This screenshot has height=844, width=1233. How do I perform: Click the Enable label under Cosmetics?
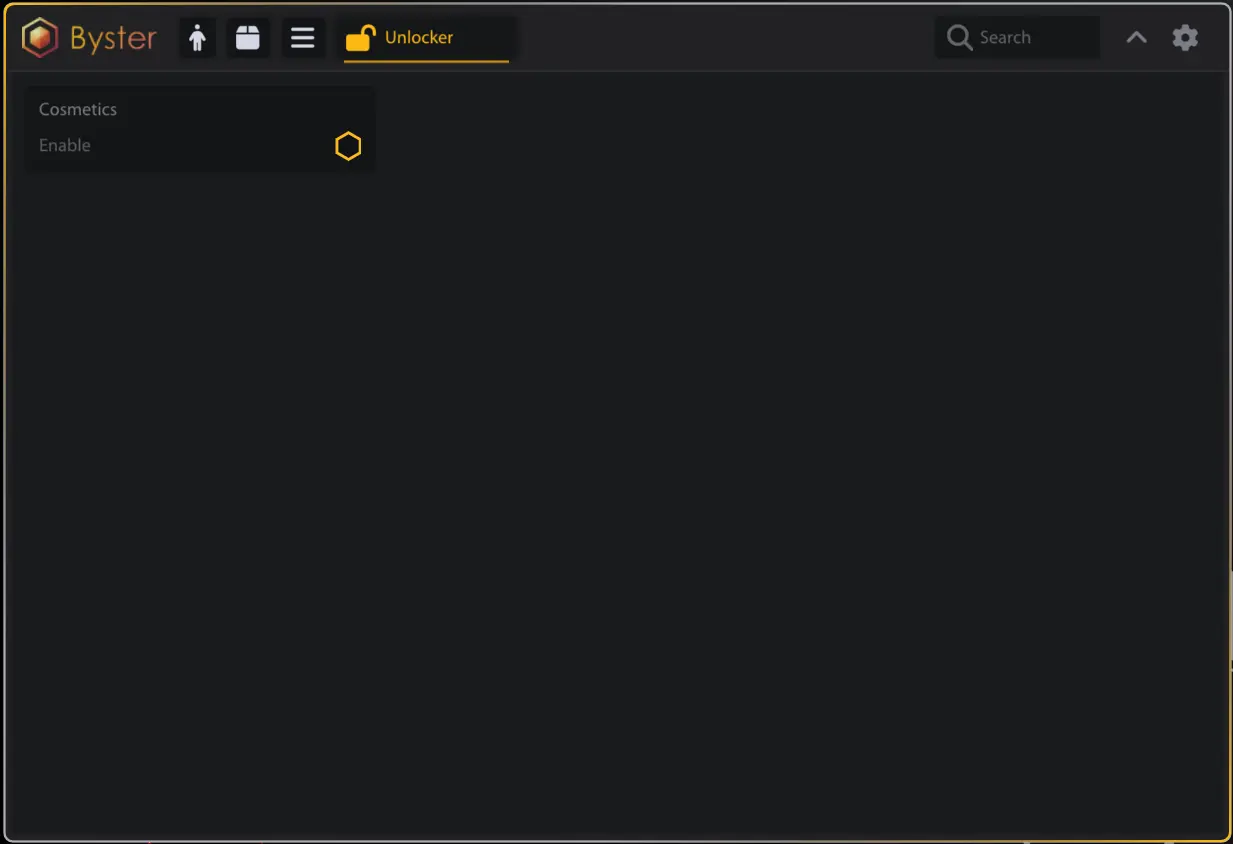click(x=65, y=146)
